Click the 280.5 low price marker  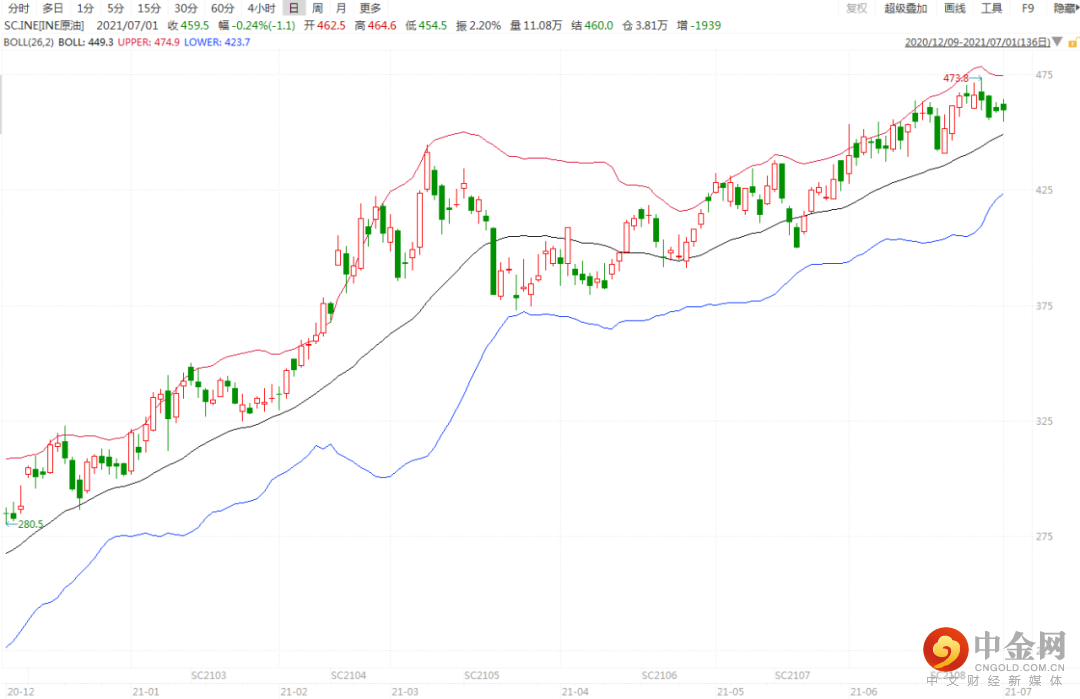(x=30, y=524)
